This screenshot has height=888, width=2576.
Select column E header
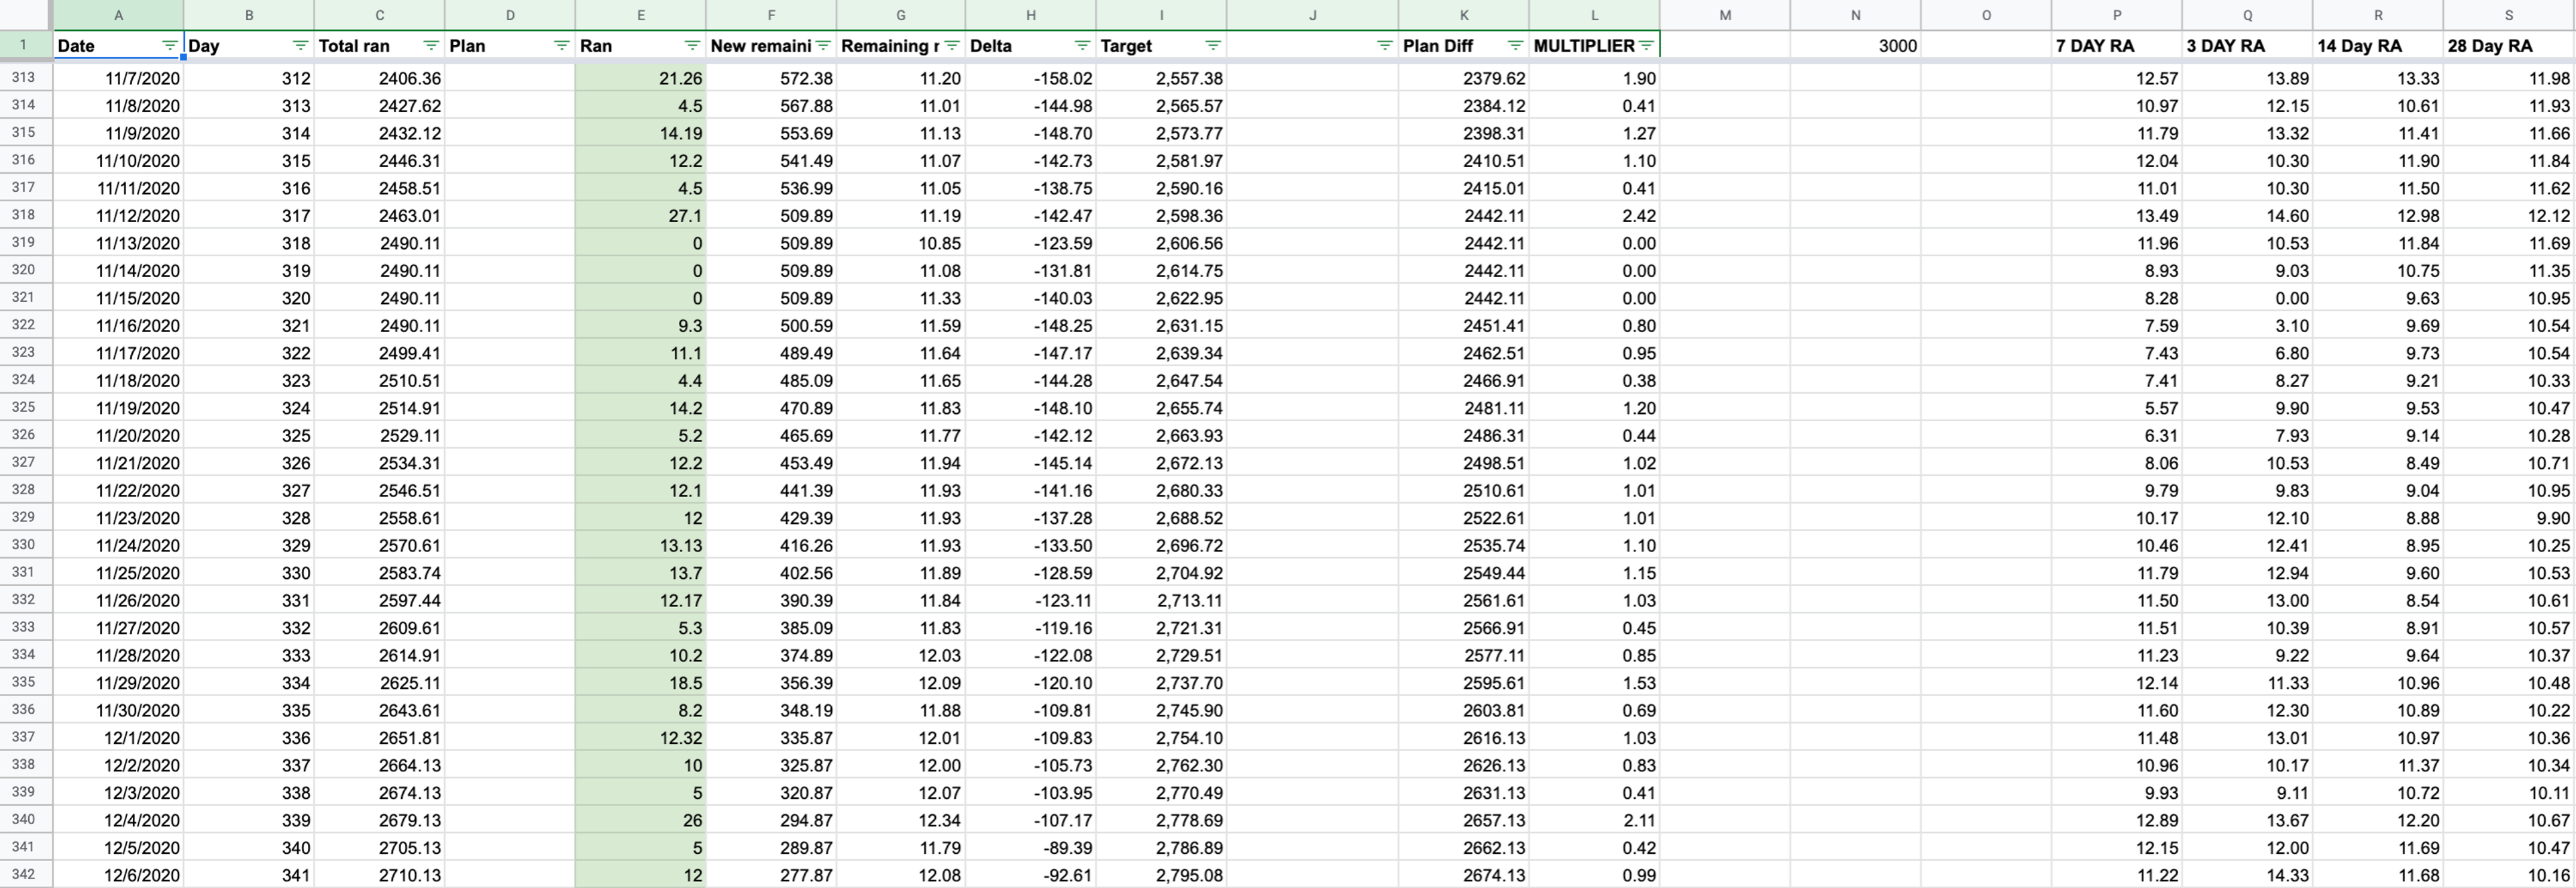pos(641,15)
